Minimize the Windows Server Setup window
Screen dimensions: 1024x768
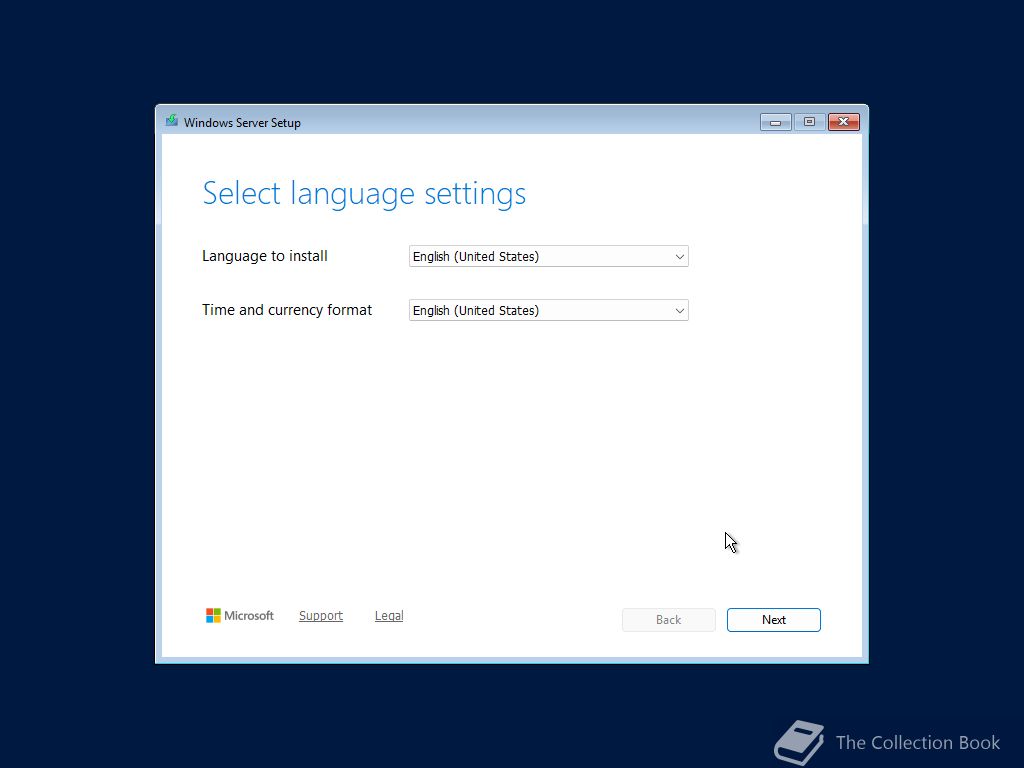(776, 122)
